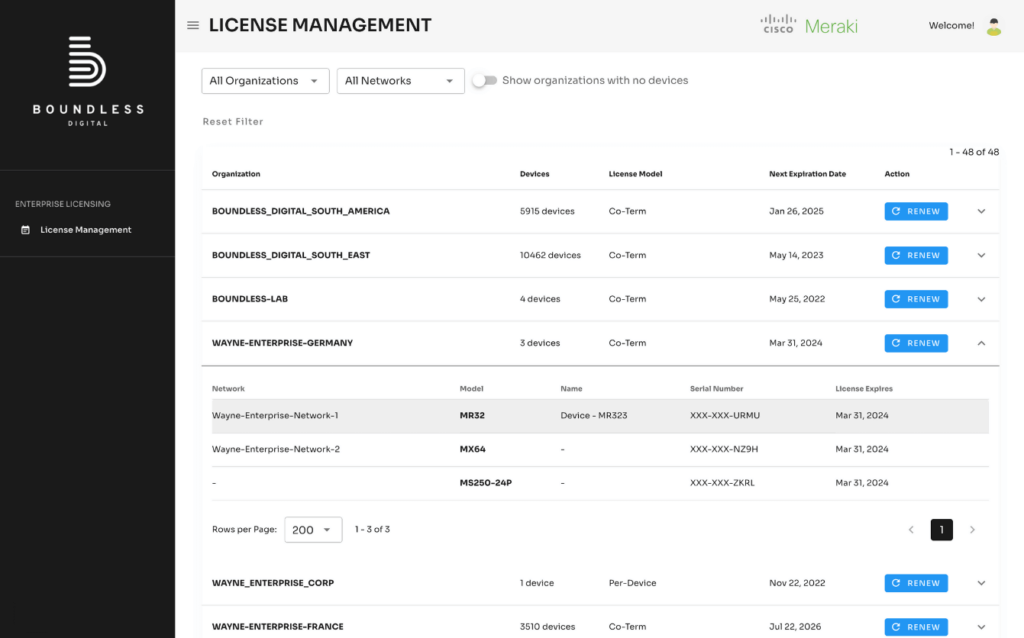
Task: Open the hamburger navigation menu
Action: 192,25
